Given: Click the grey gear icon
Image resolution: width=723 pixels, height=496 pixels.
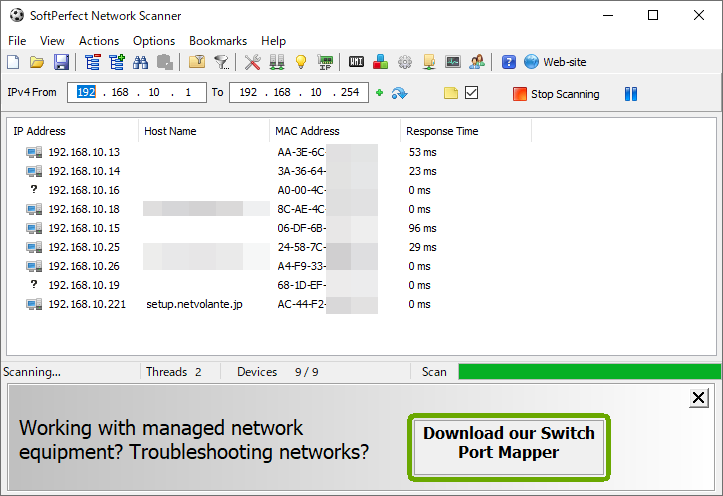Looking at the screenshot, I should point(405,62).
